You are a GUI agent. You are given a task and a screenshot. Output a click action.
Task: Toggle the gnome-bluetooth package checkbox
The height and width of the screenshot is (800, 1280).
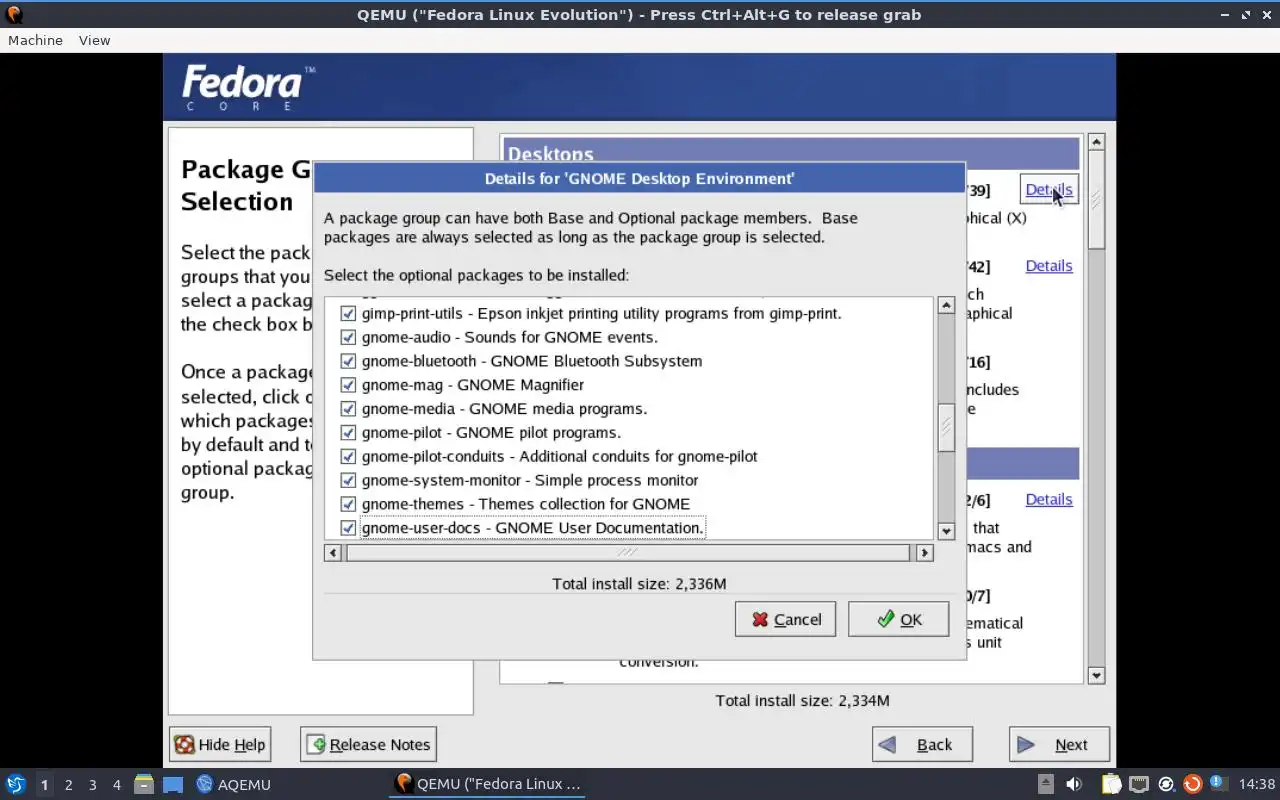pos(348,361)
